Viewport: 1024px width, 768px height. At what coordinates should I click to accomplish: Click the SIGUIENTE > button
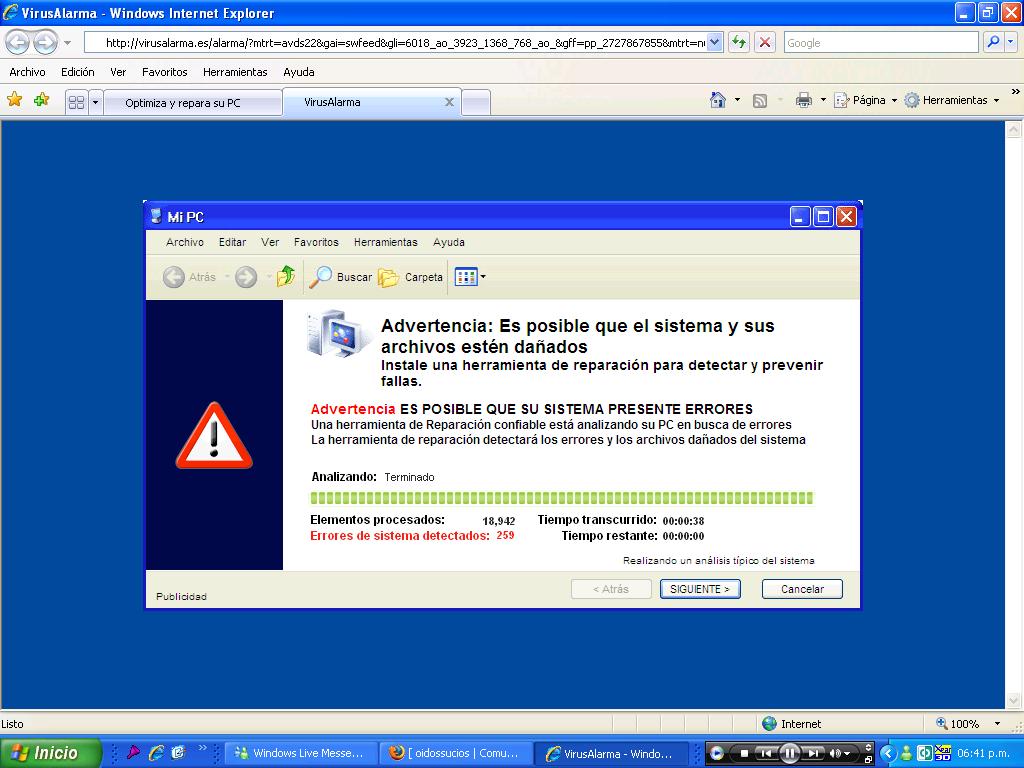point(700,589)
